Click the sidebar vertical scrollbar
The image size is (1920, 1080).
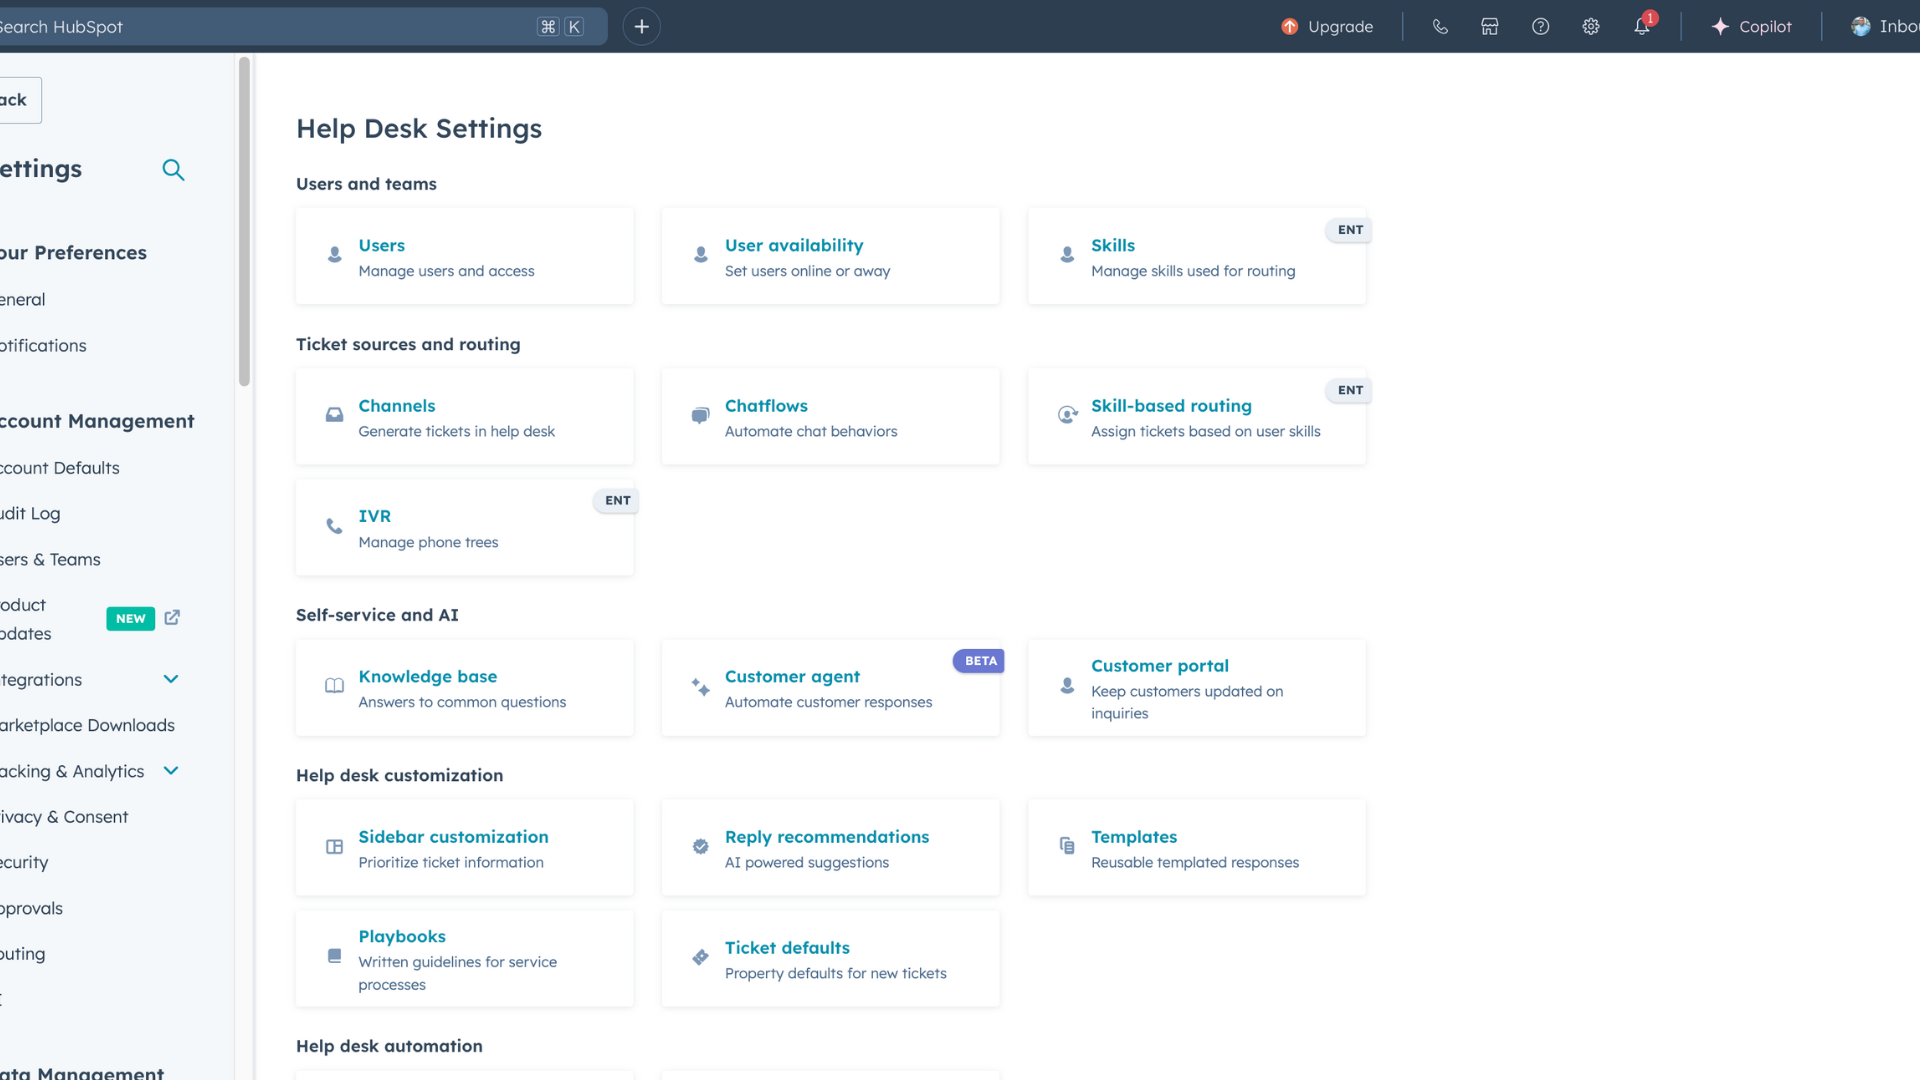[244, 222]
